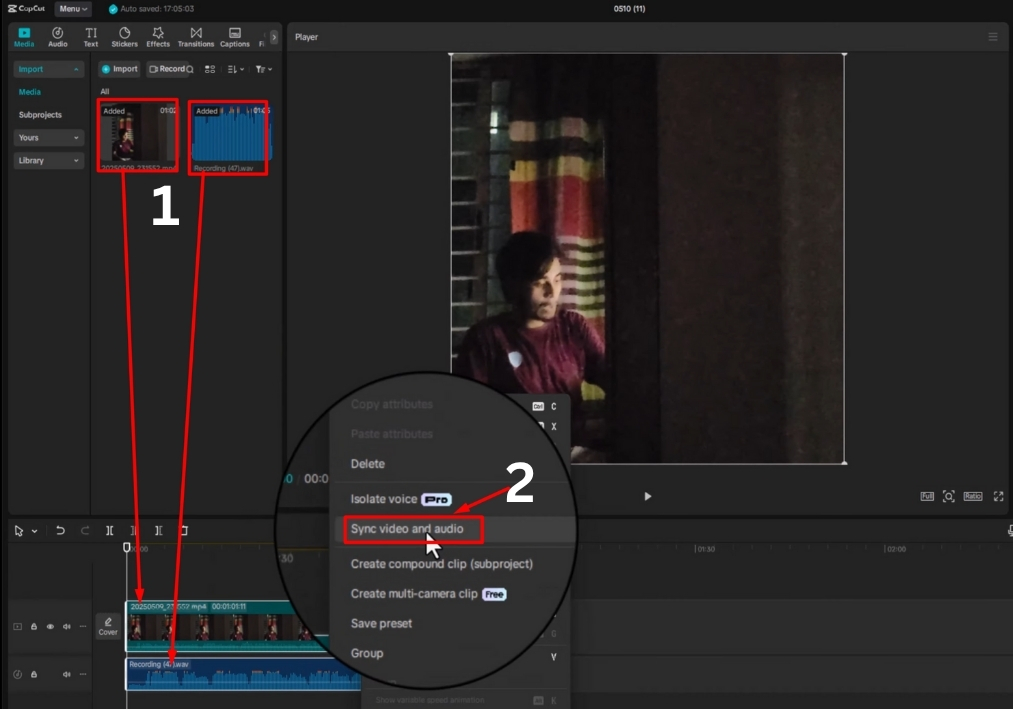
Task: Click the timeline playhead handle
Action: [127, 547]
